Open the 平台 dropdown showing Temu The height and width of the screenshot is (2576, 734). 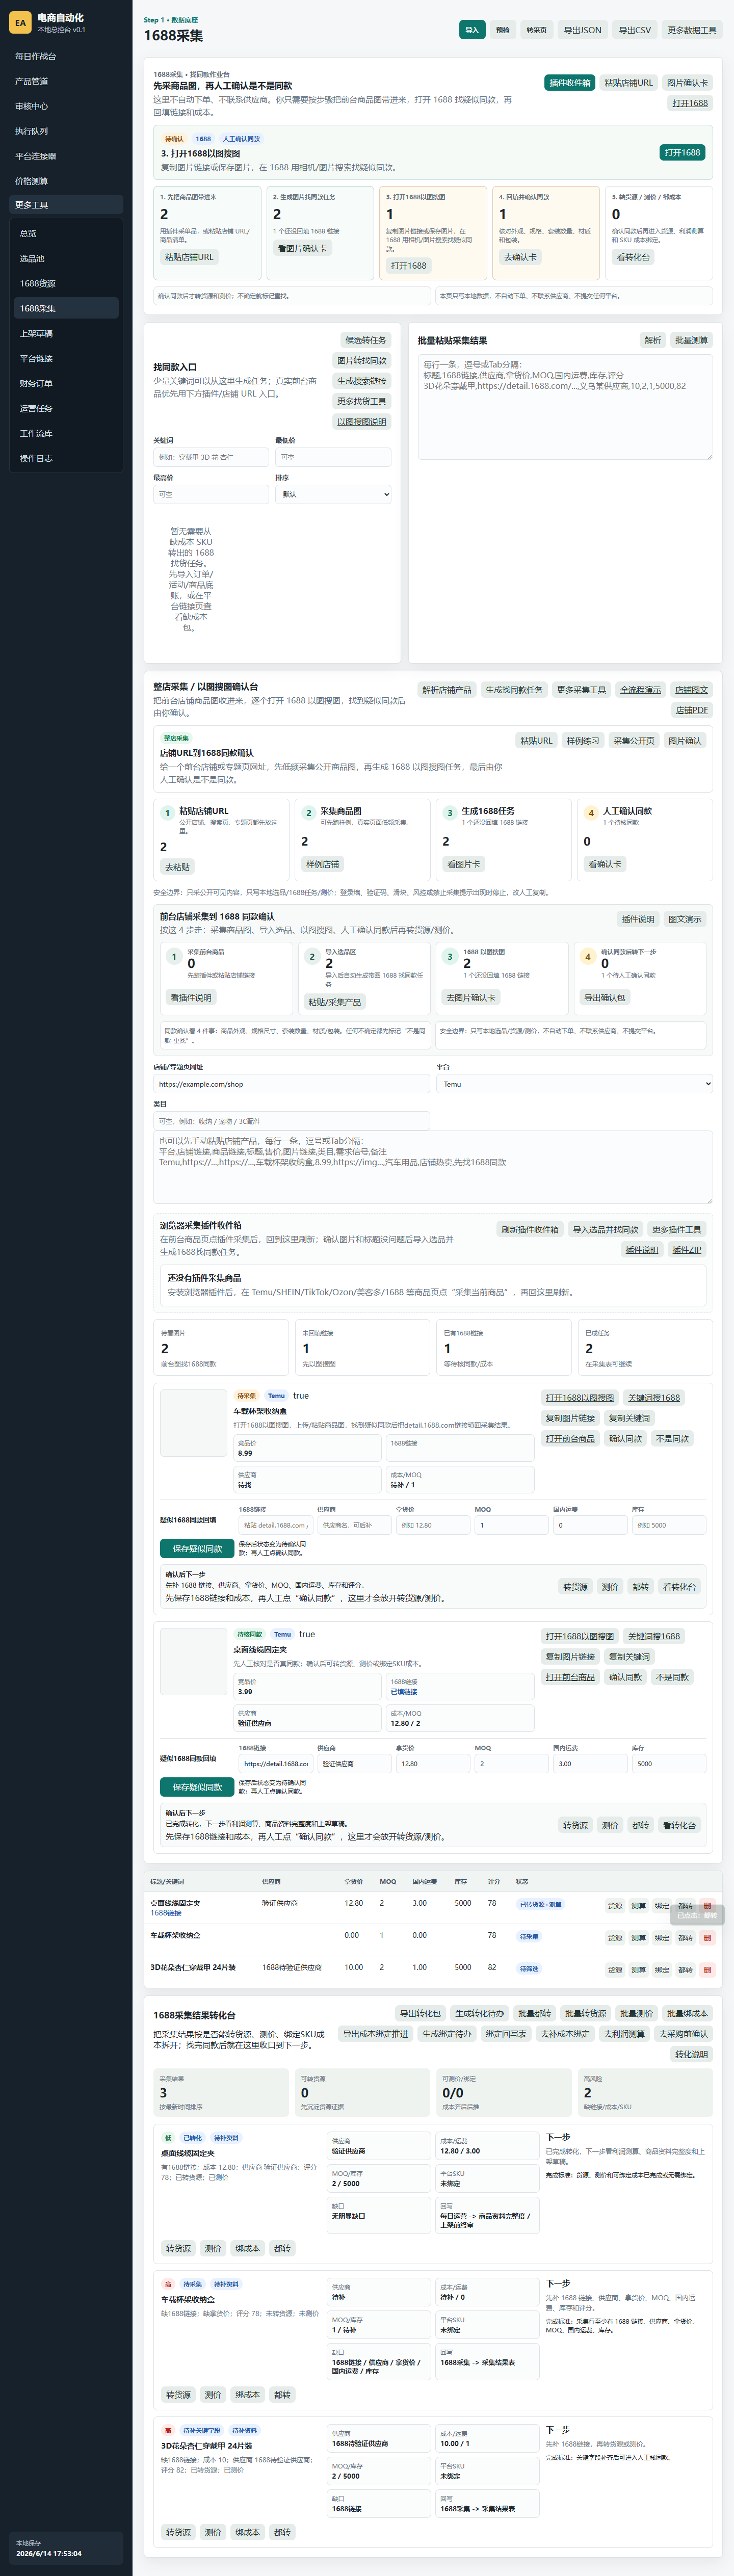(574, 1084)
